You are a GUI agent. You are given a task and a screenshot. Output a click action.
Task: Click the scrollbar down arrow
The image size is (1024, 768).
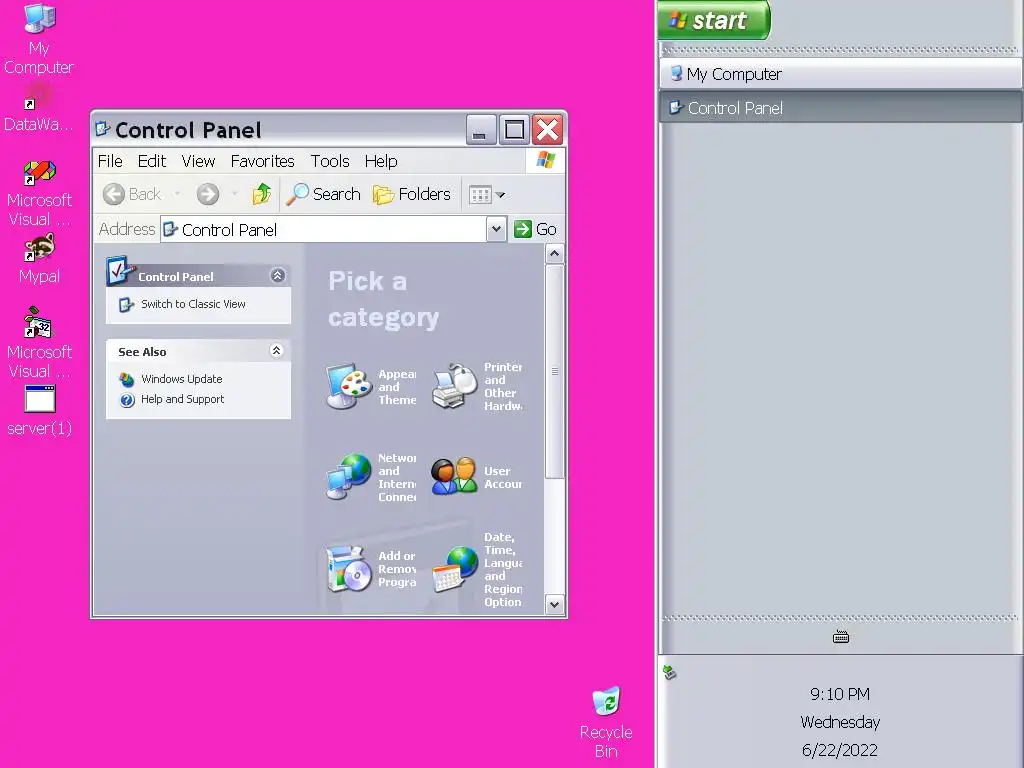click(x=554, y=605)
